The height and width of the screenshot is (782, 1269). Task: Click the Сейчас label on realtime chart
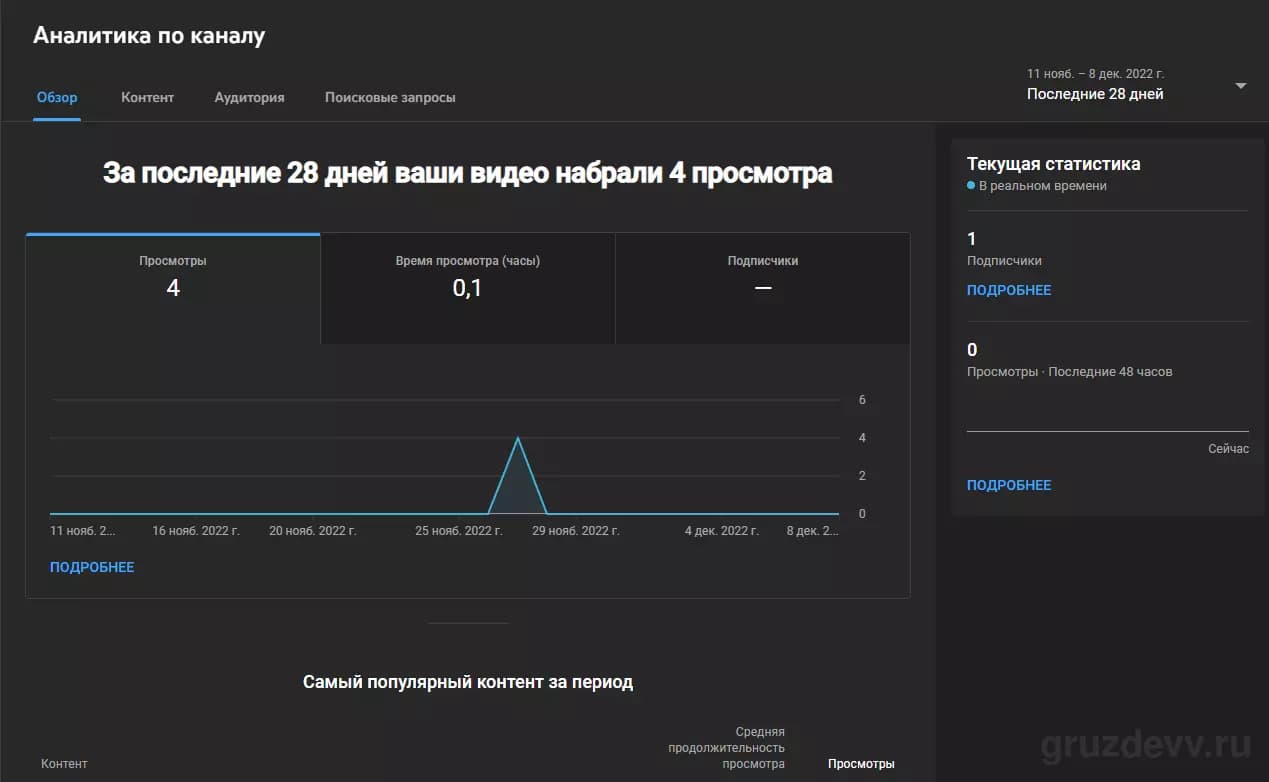pos(1228,449)
